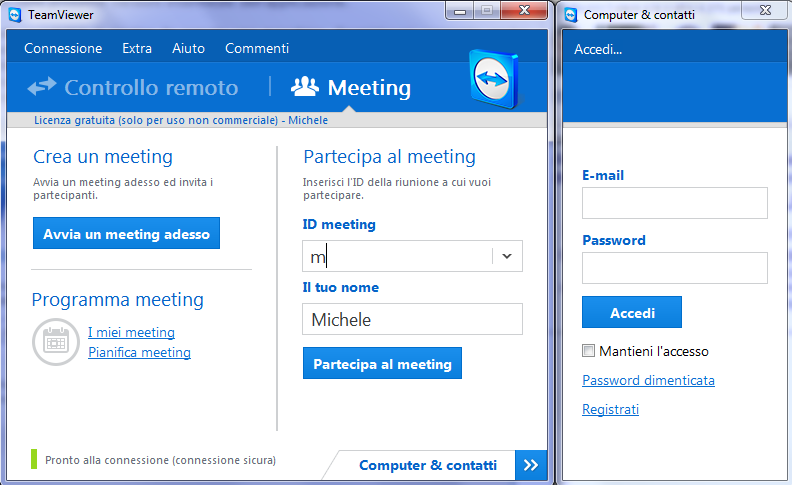Click the calendar icon under Programma meeting
The width and height of the screenshot is (792, 485).
[56, 342]
